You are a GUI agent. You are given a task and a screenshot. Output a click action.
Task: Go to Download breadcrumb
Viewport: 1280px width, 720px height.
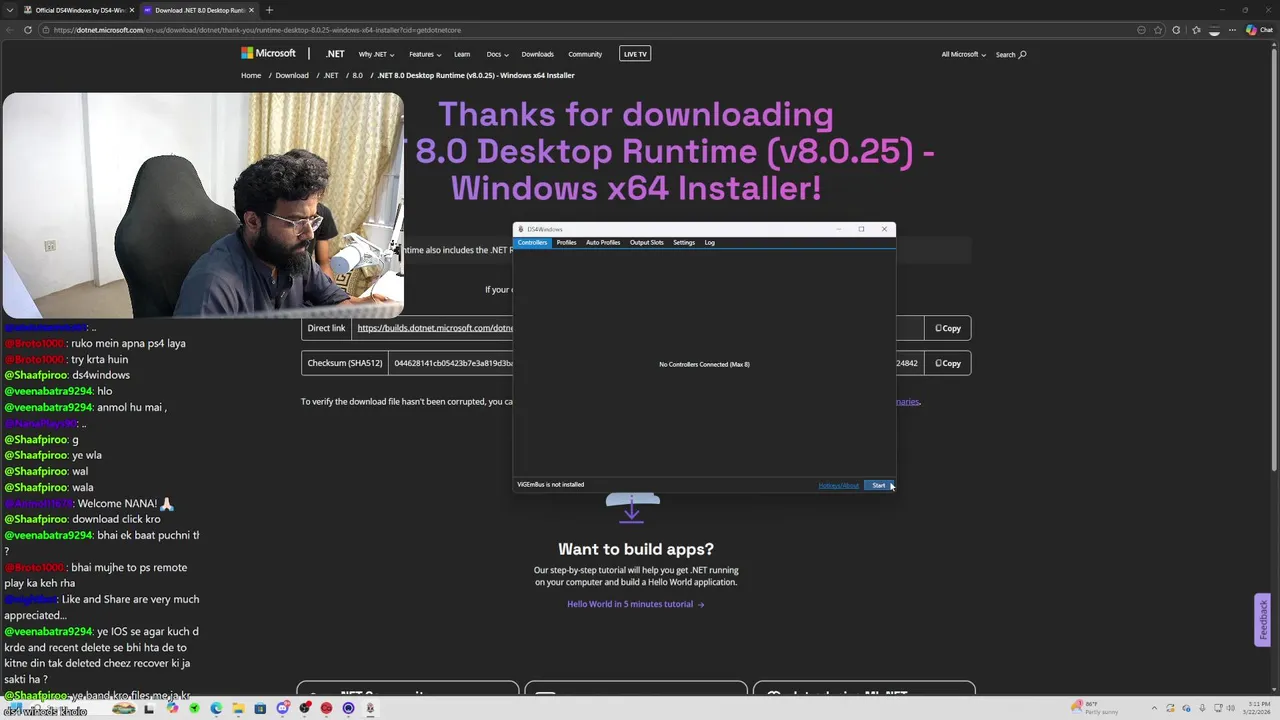292,75
